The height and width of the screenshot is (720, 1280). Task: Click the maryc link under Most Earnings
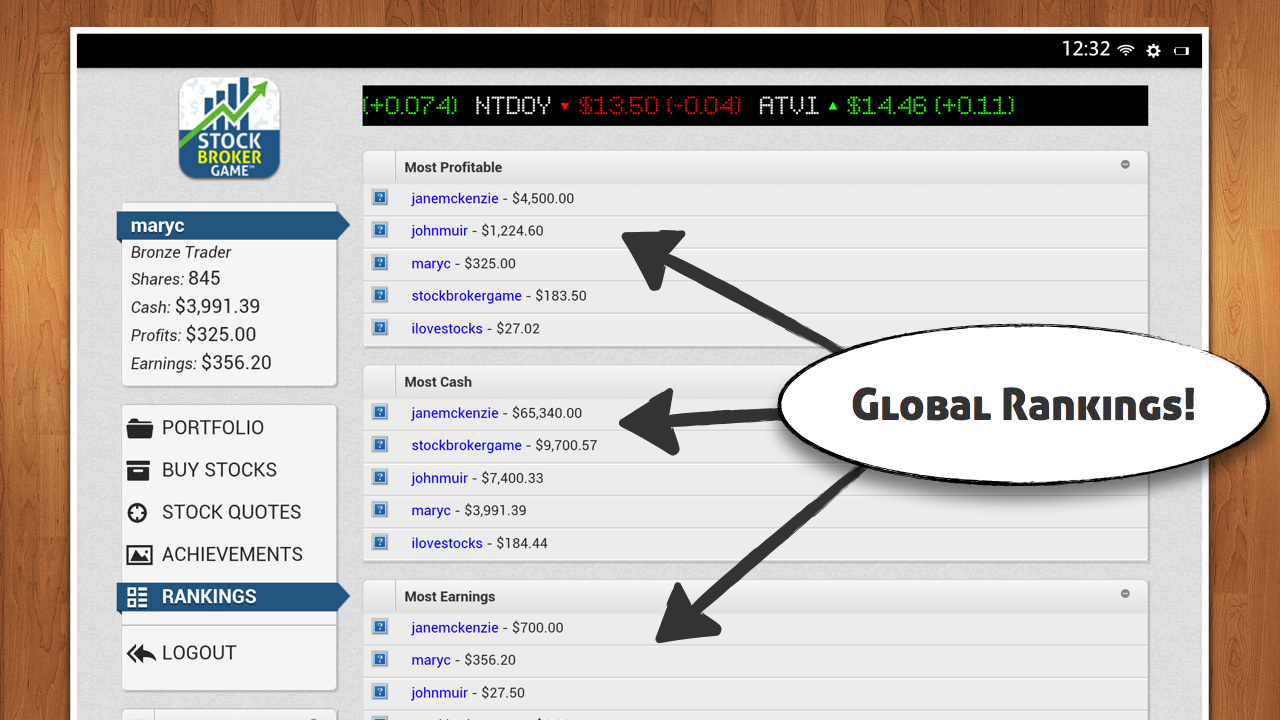pos(431,660)
